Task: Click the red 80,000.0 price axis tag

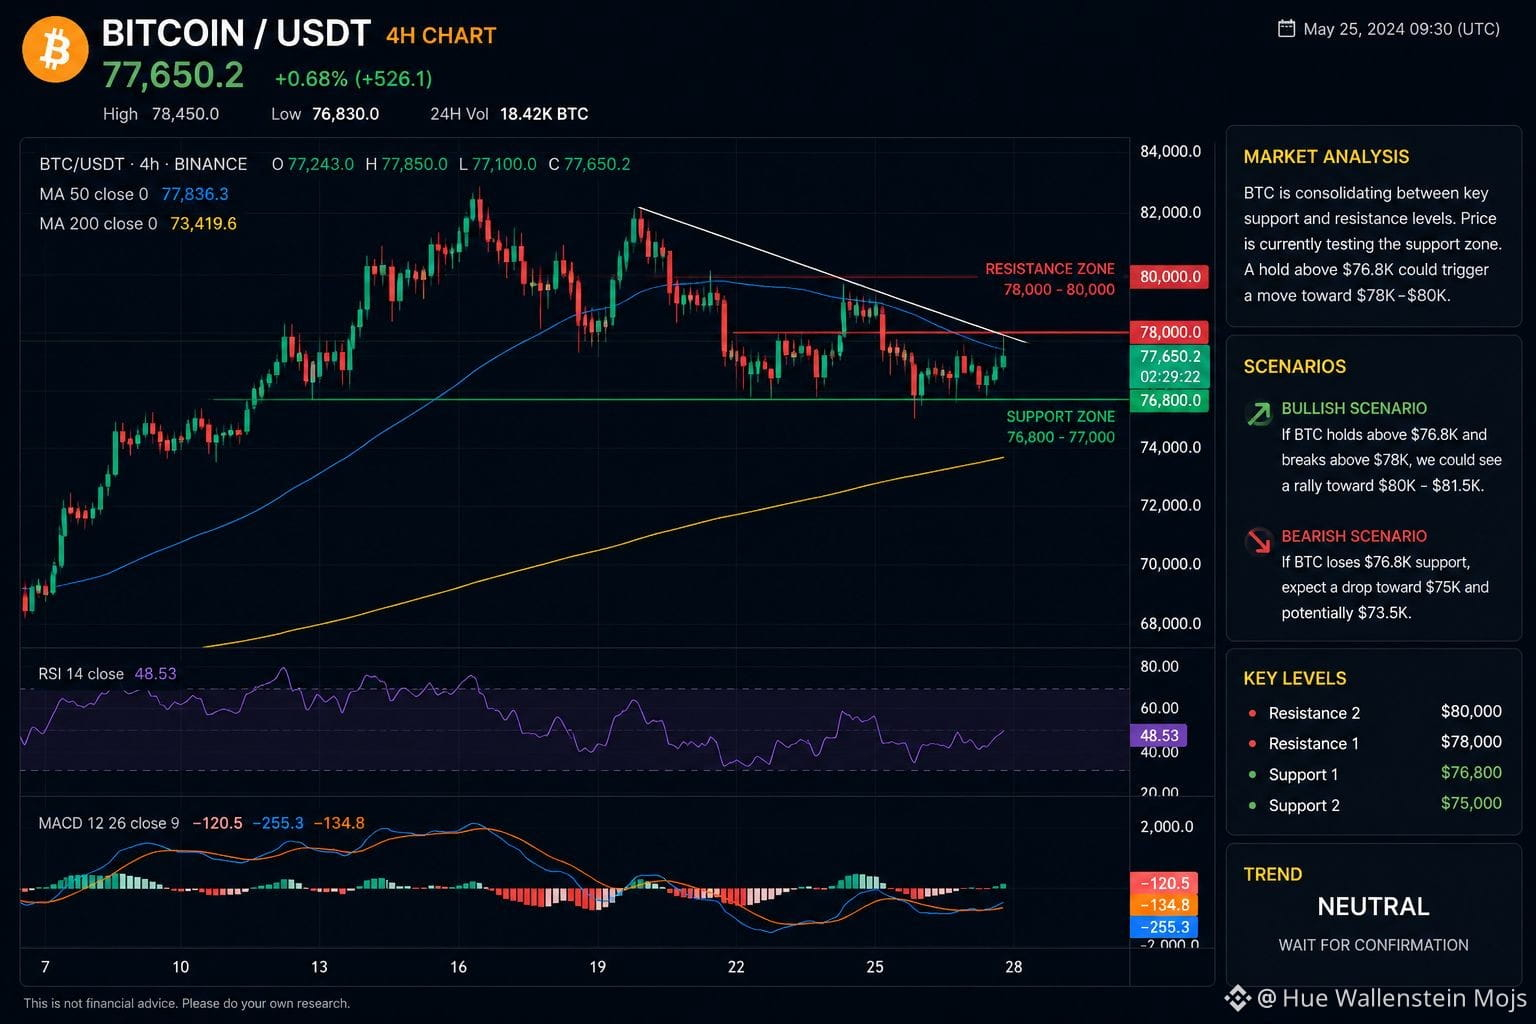Action: pos(1169,277)
